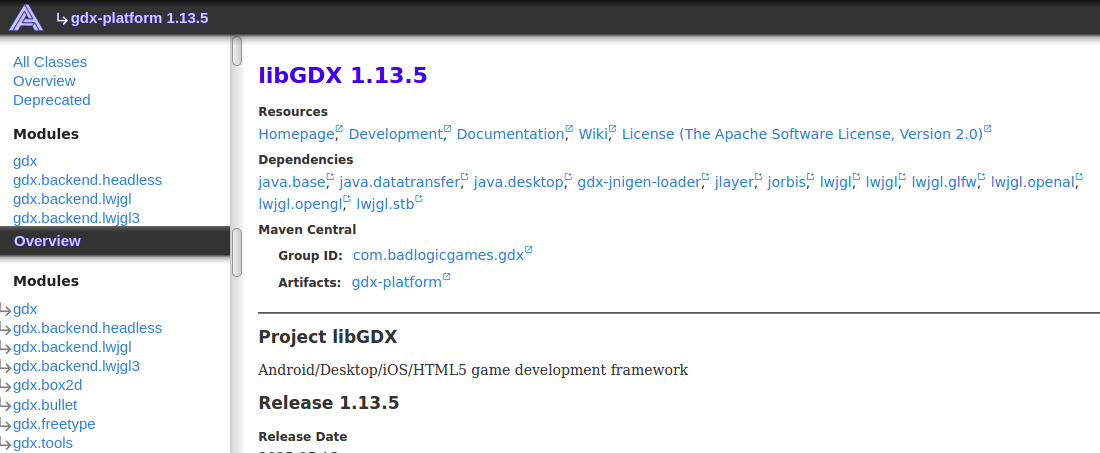Click the javadoc link icon after java.base
Image resolution: width=1100 pixels, height=453 pixels.
330,178
